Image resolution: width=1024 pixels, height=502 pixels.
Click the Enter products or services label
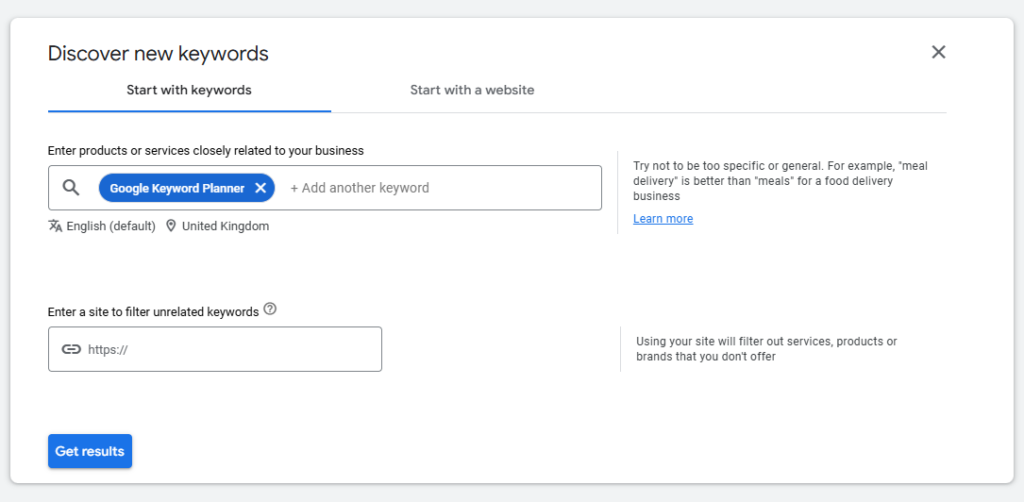206,151
